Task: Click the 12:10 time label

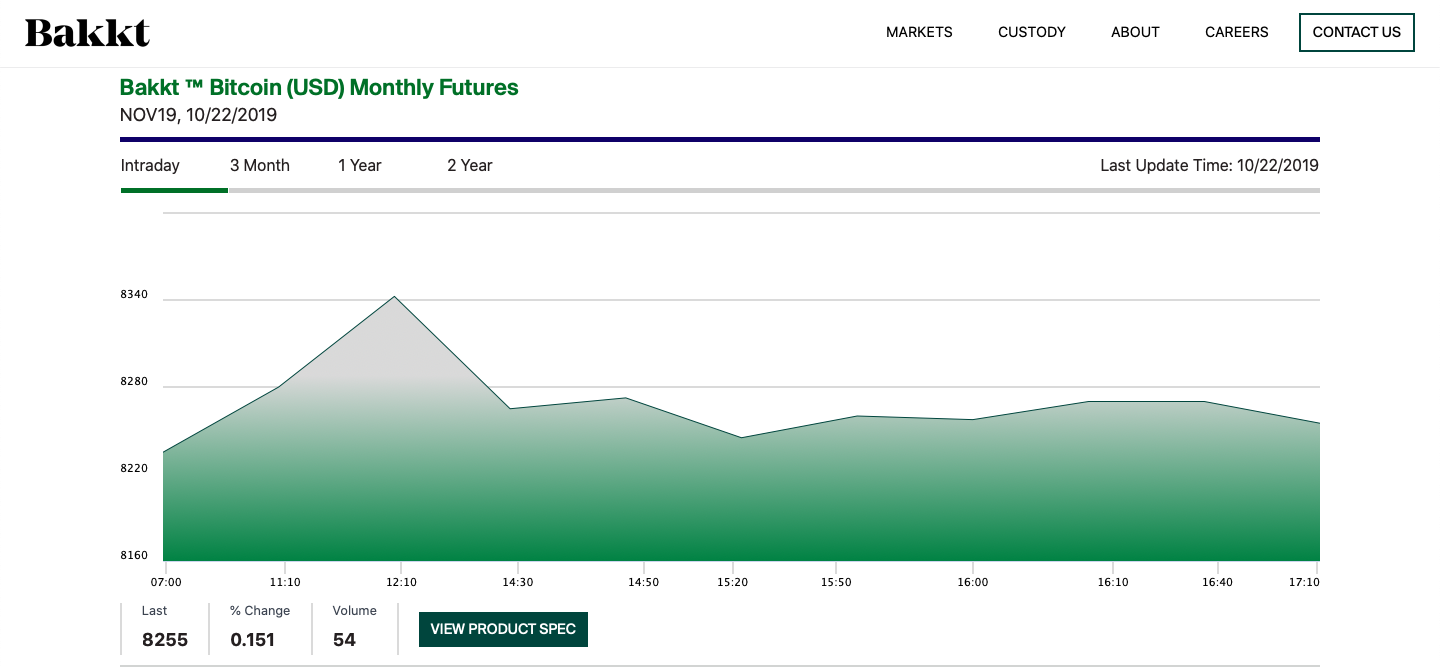Action: 401,582
